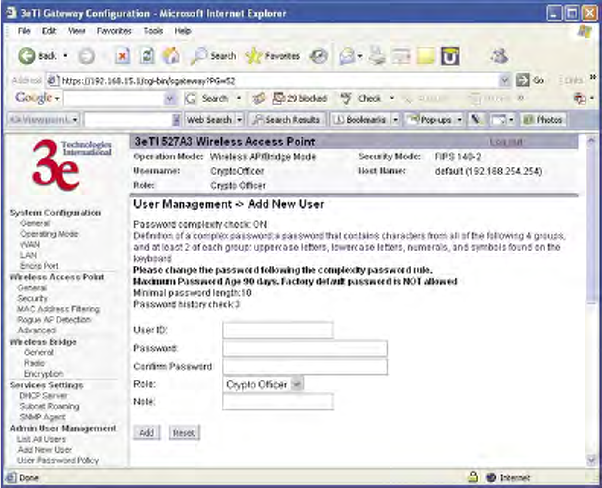
Task: Open MAC Address Filtering link
Action: [x=58, y=309]
